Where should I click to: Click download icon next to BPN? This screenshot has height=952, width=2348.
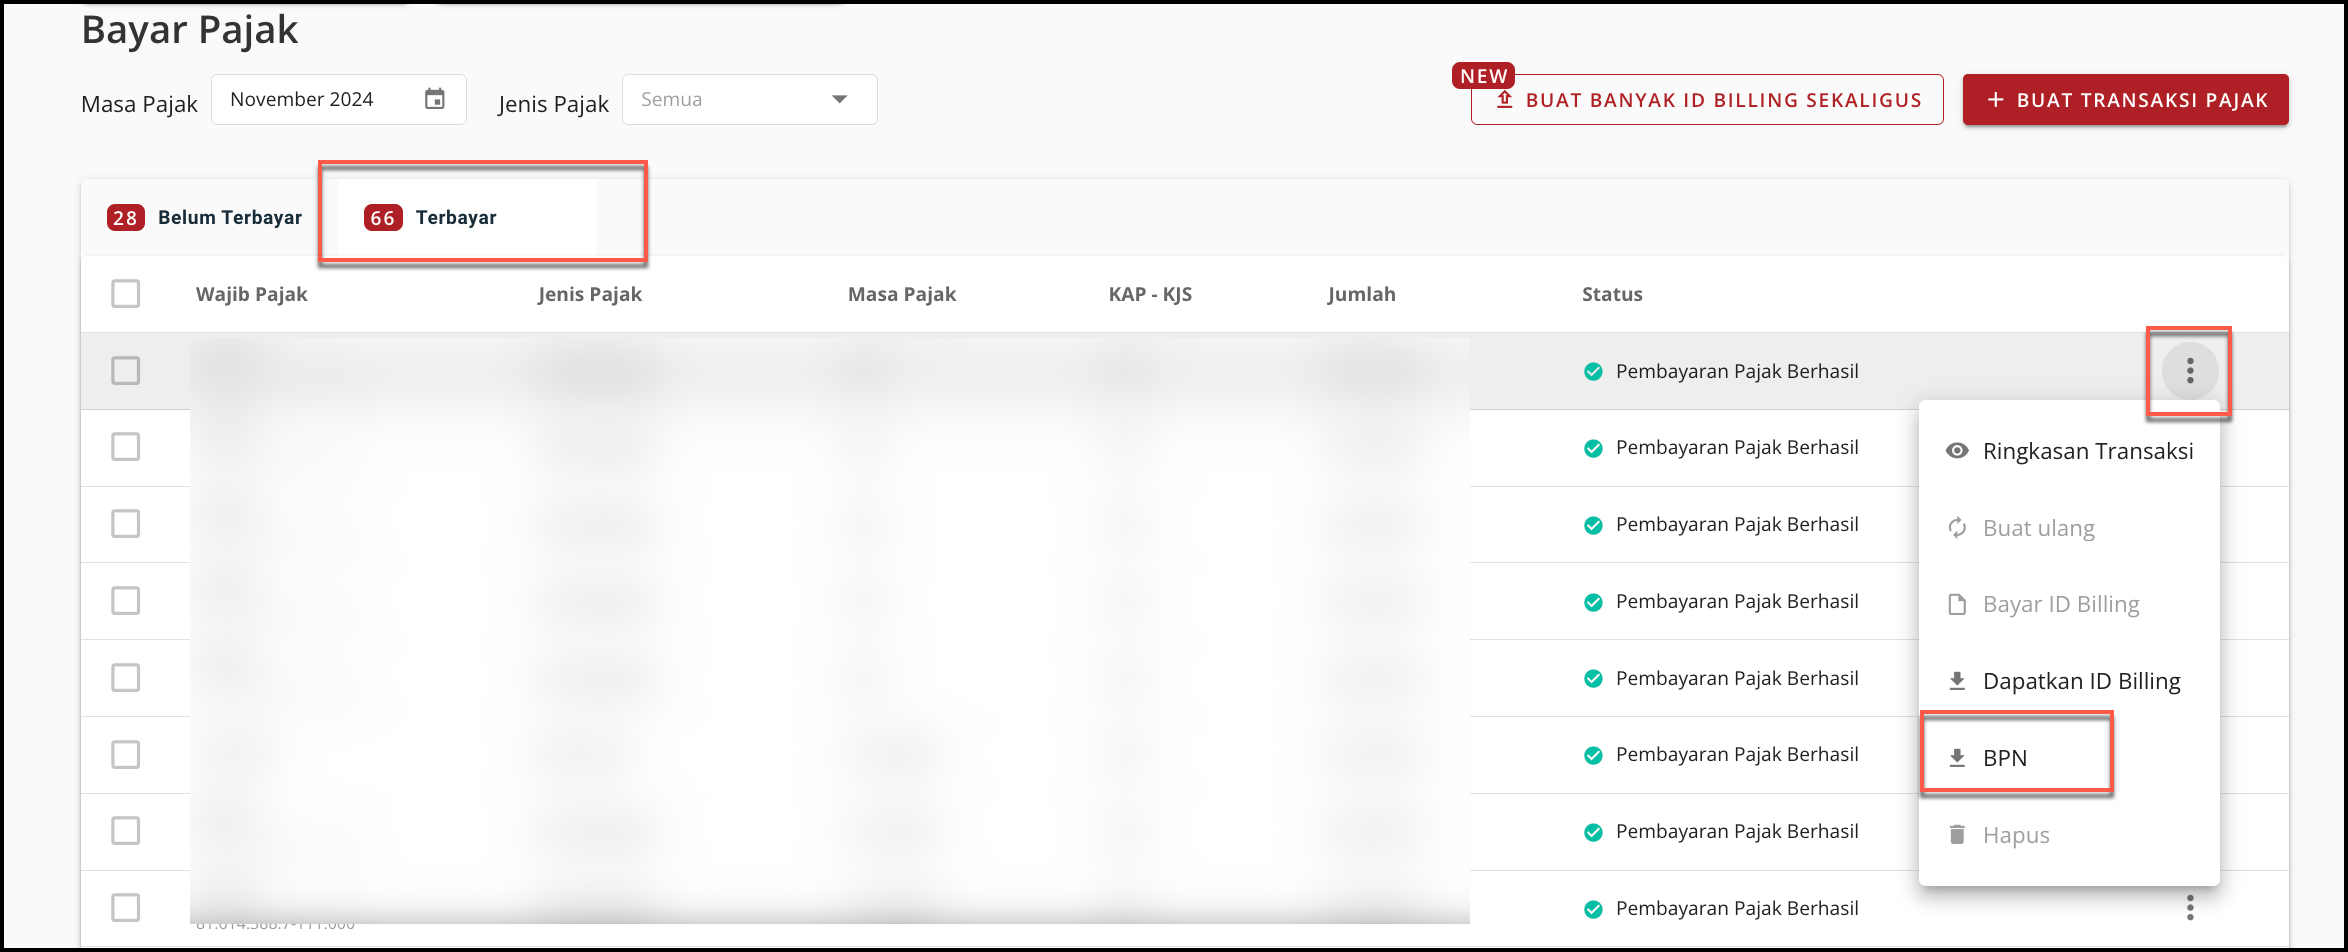(x=1957, y=758)
